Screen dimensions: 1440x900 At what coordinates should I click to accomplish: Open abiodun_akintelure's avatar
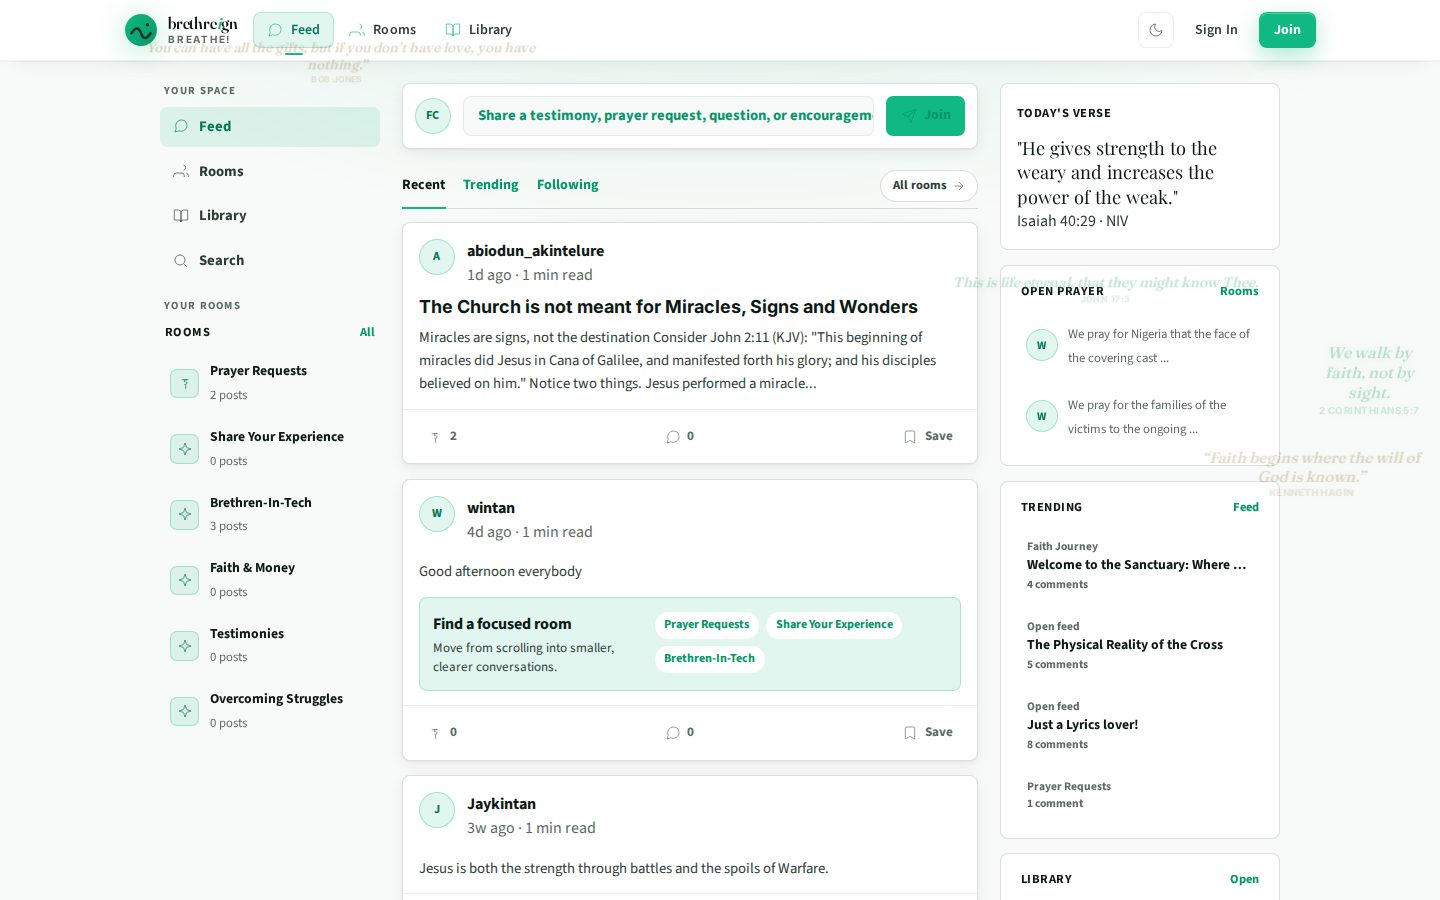click(x=437, y=257)
